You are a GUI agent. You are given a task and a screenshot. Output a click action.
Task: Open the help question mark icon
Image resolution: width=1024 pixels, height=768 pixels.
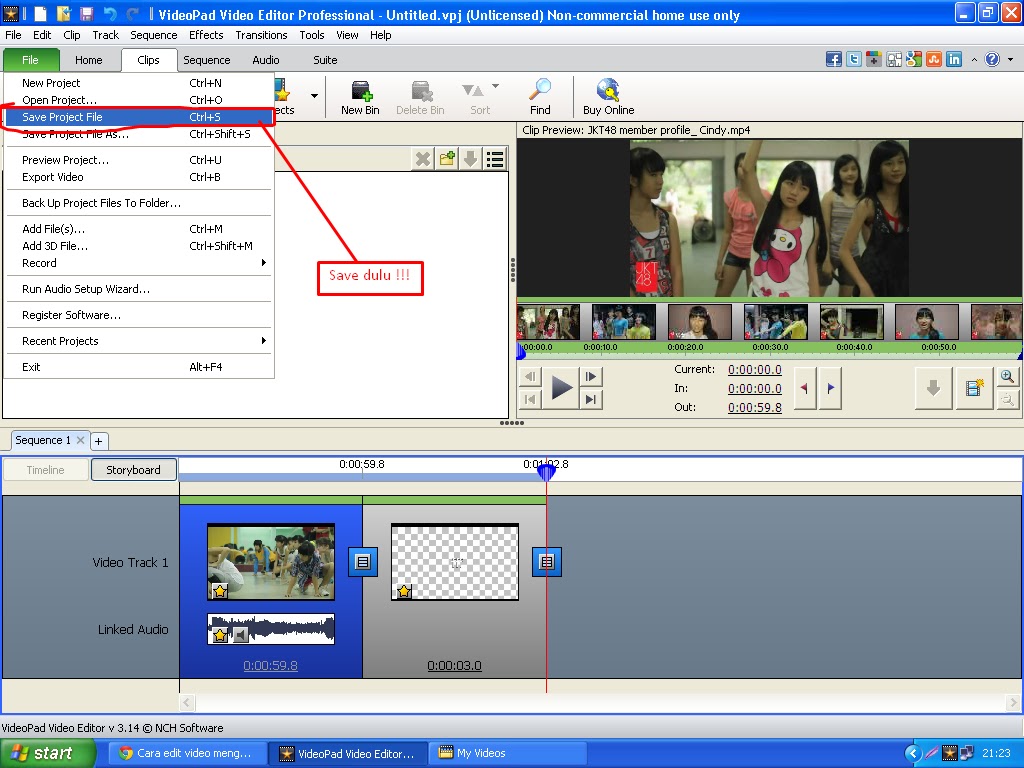click(992, 59)
